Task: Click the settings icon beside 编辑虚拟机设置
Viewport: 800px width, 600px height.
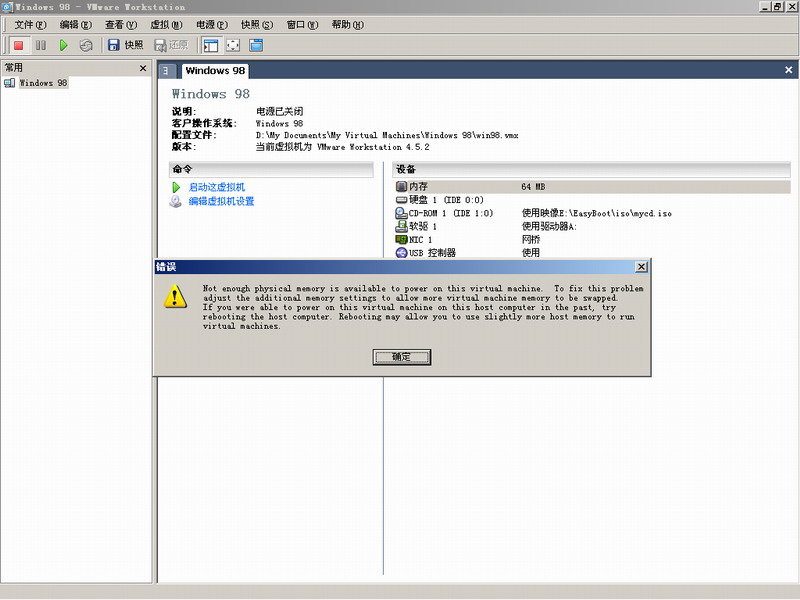Action: pos(176,202)
